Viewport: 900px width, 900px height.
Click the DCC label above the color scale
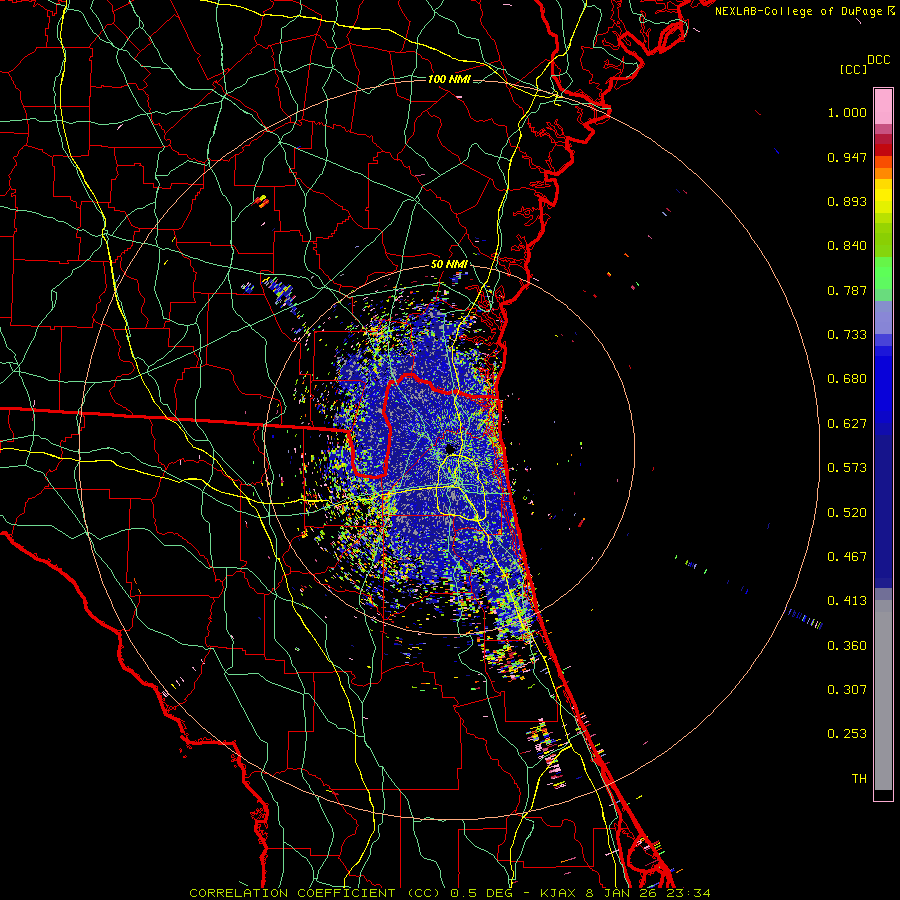tap(879, 60)
